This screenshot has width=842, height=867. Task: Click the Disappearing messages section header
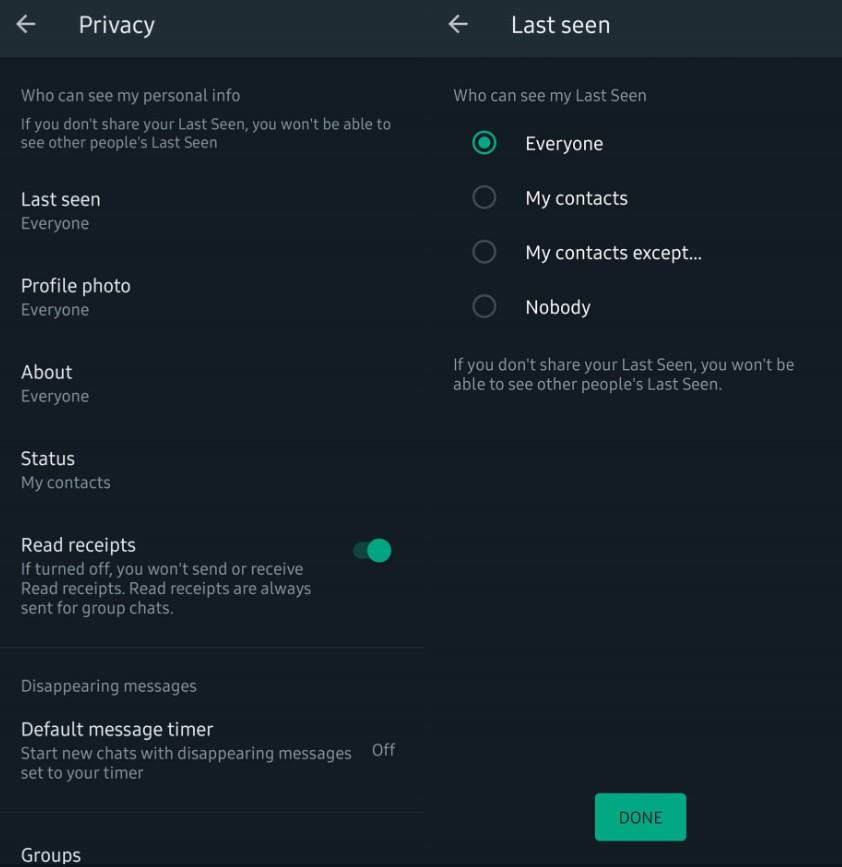(108, 686)
